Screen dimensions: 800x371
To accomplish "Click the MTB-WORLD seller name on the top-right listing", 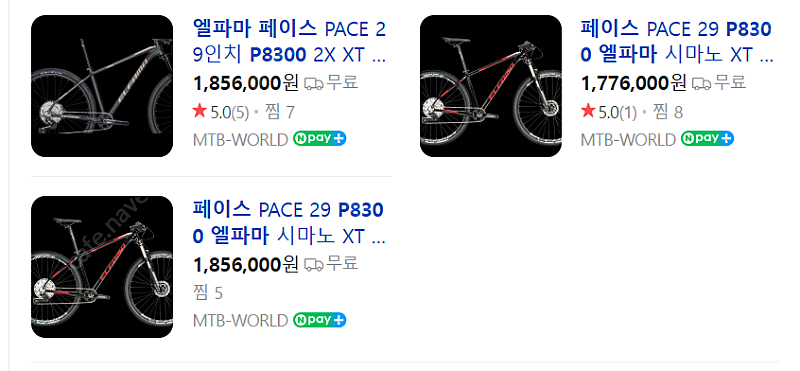I will [x=629, y=139].
